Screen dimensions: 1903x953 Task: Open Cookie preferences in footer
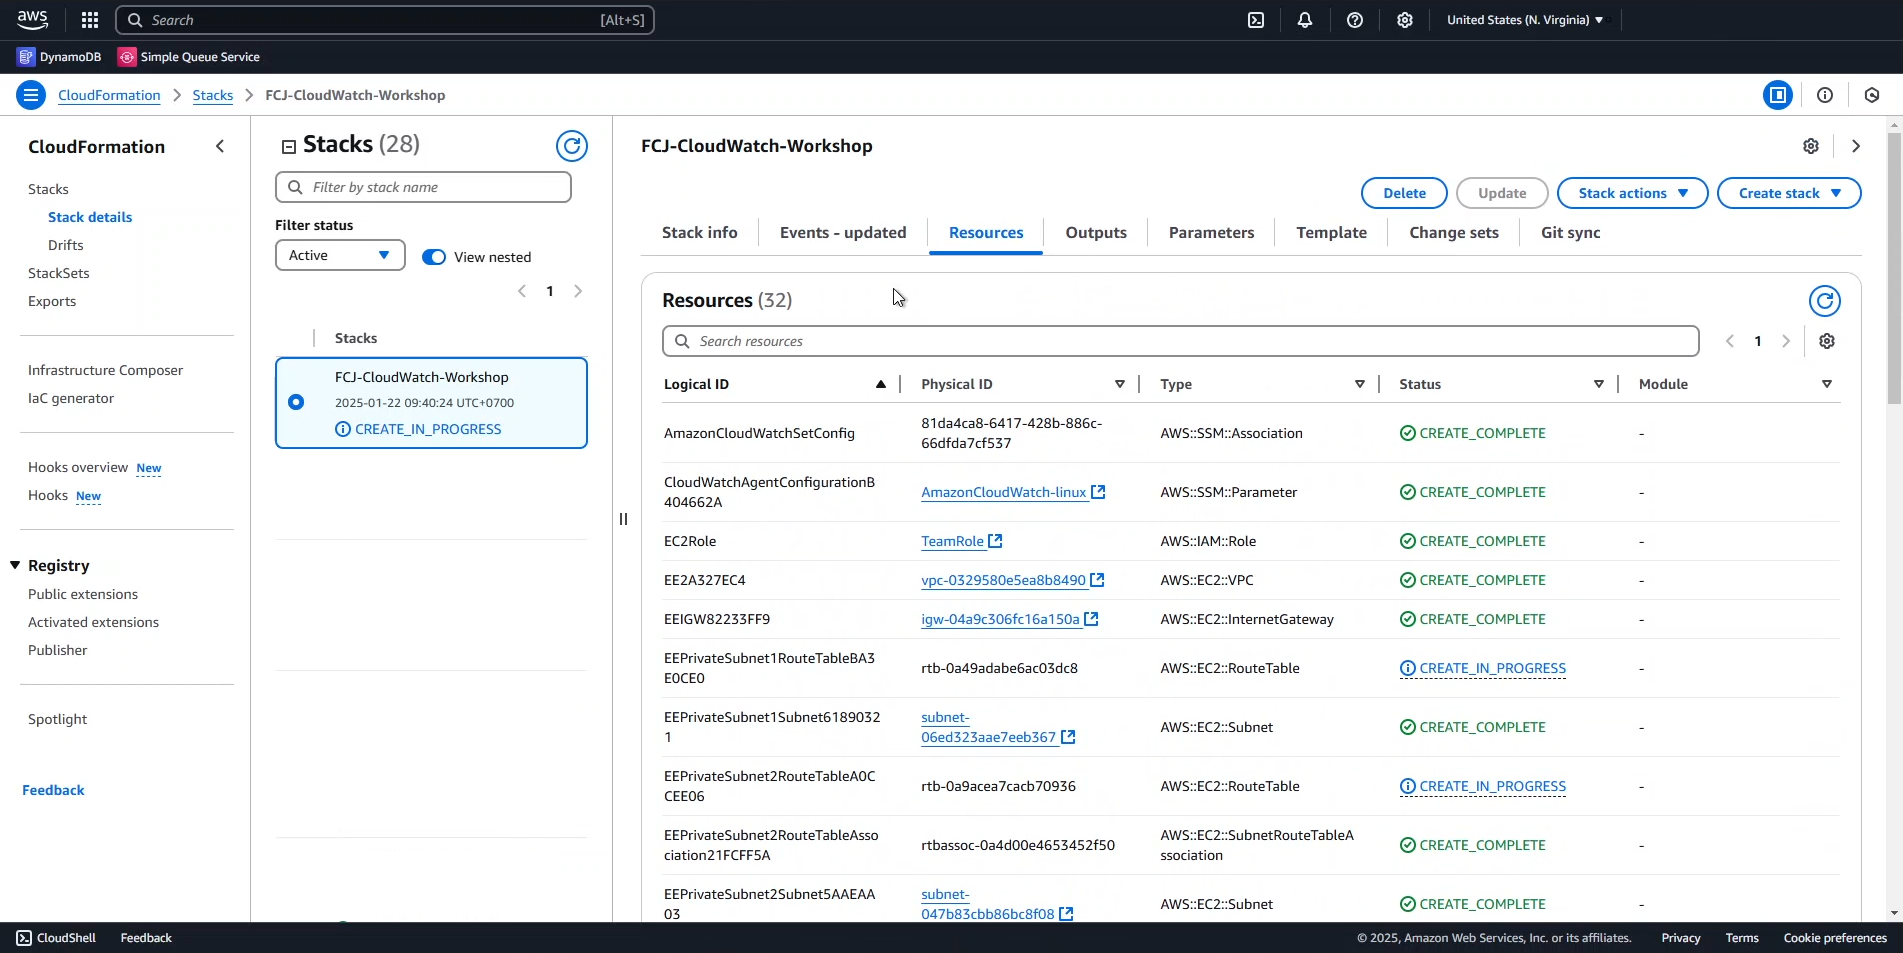pyautogui.click(x=1835, y=938)
